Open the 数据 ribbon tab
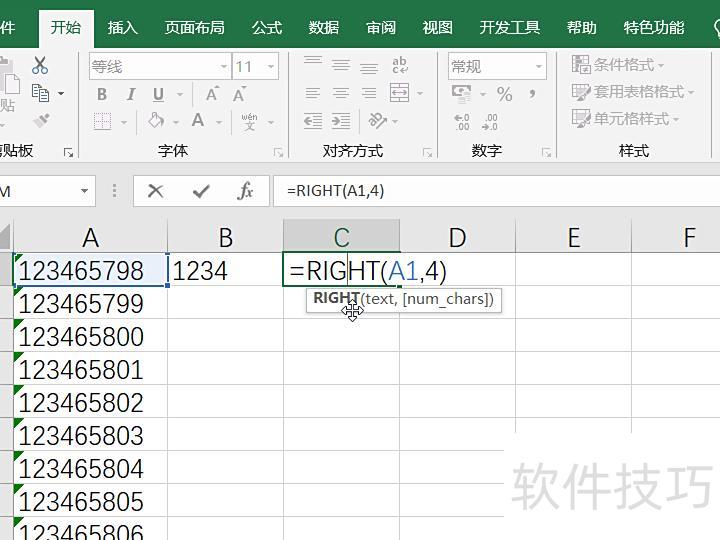Screen dimensions: 720x540 (324, 28)
